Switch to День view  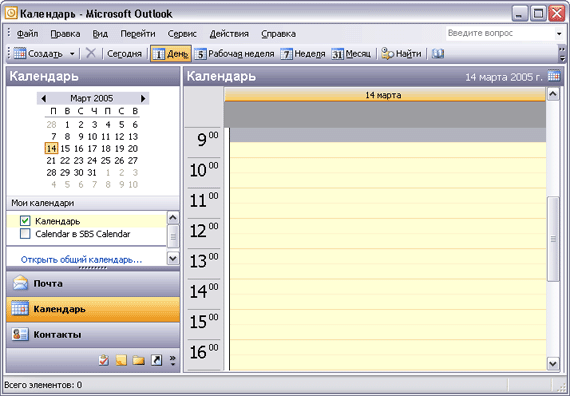(x=170, y=54)
